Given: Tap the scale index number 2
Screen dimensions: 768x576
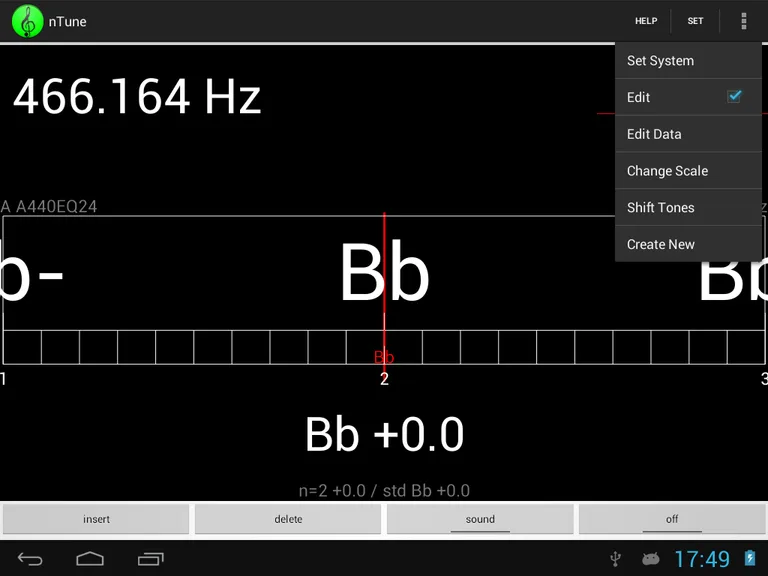Looking at the screenshot, I should click(384, 379).
